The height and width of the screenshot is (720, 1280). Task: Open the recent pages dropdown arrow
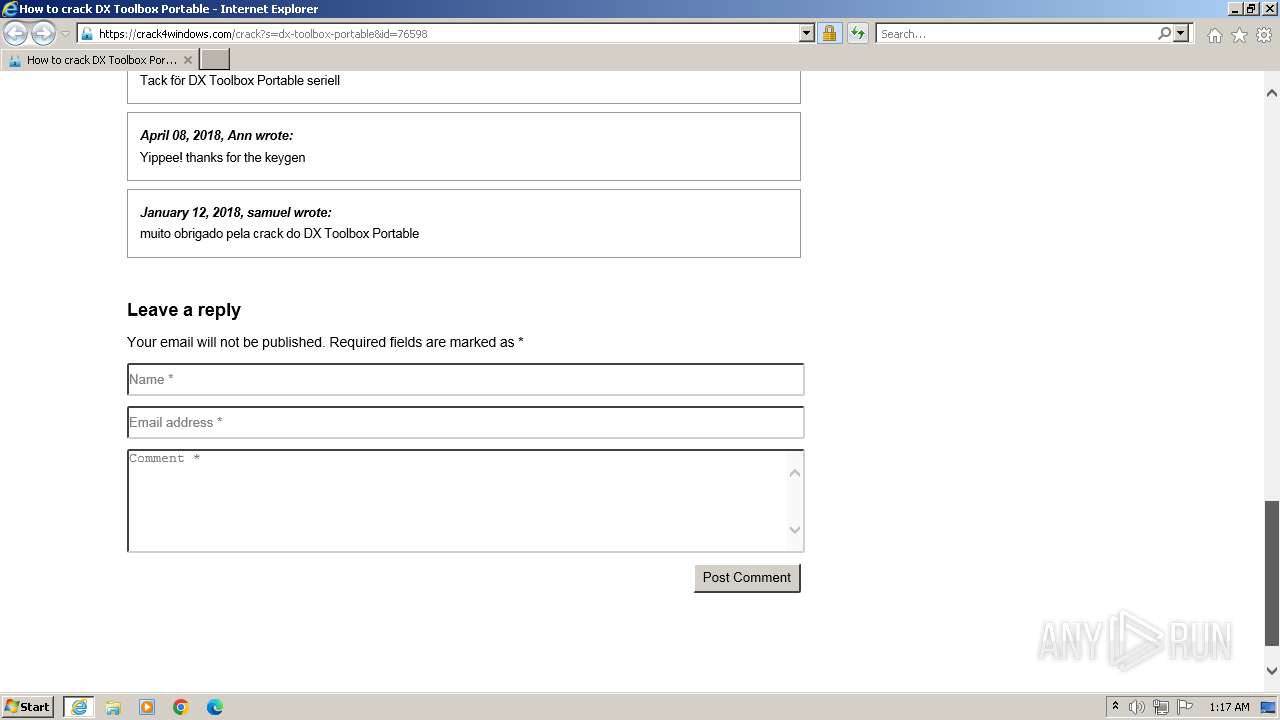pos(65,34)
